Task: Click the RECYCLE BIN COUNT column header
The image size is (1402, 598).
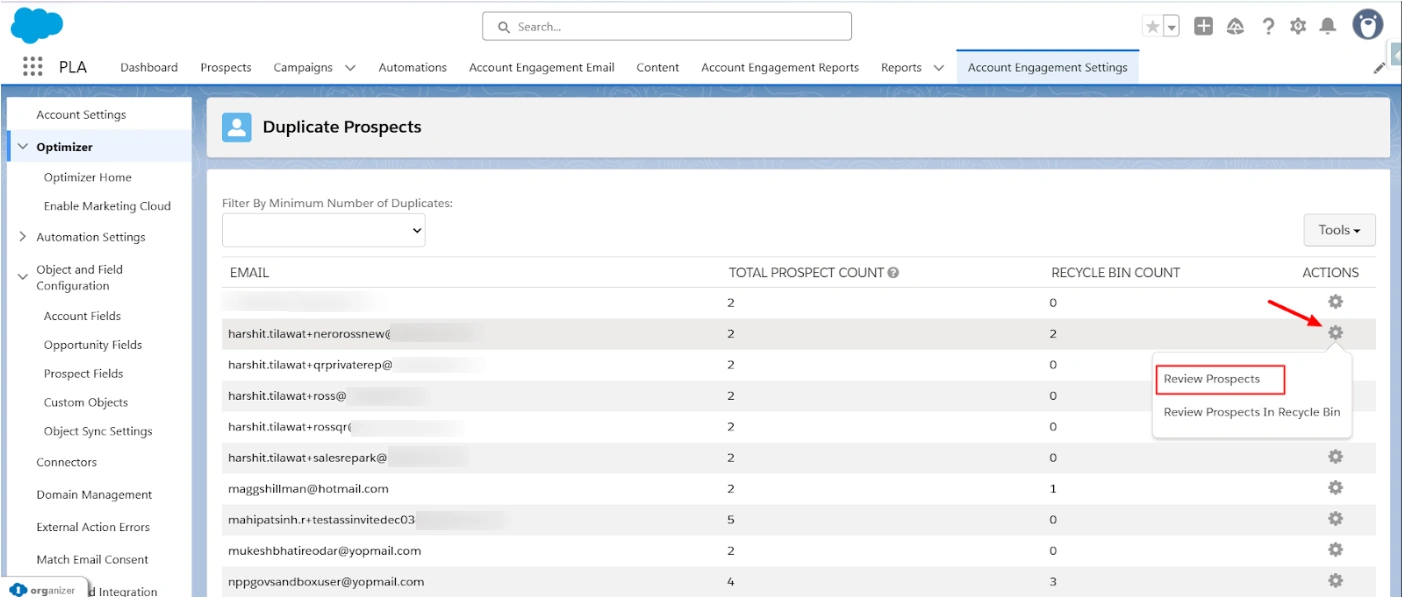Action: click(x=1115, y=273)
